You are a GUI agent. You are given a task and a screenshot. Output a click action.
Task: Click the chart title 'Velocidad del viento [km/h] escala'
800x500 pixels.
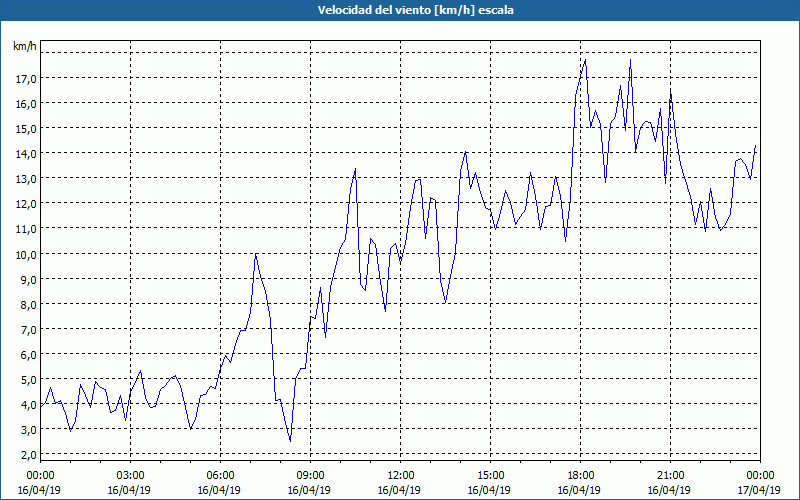point(415,10)
